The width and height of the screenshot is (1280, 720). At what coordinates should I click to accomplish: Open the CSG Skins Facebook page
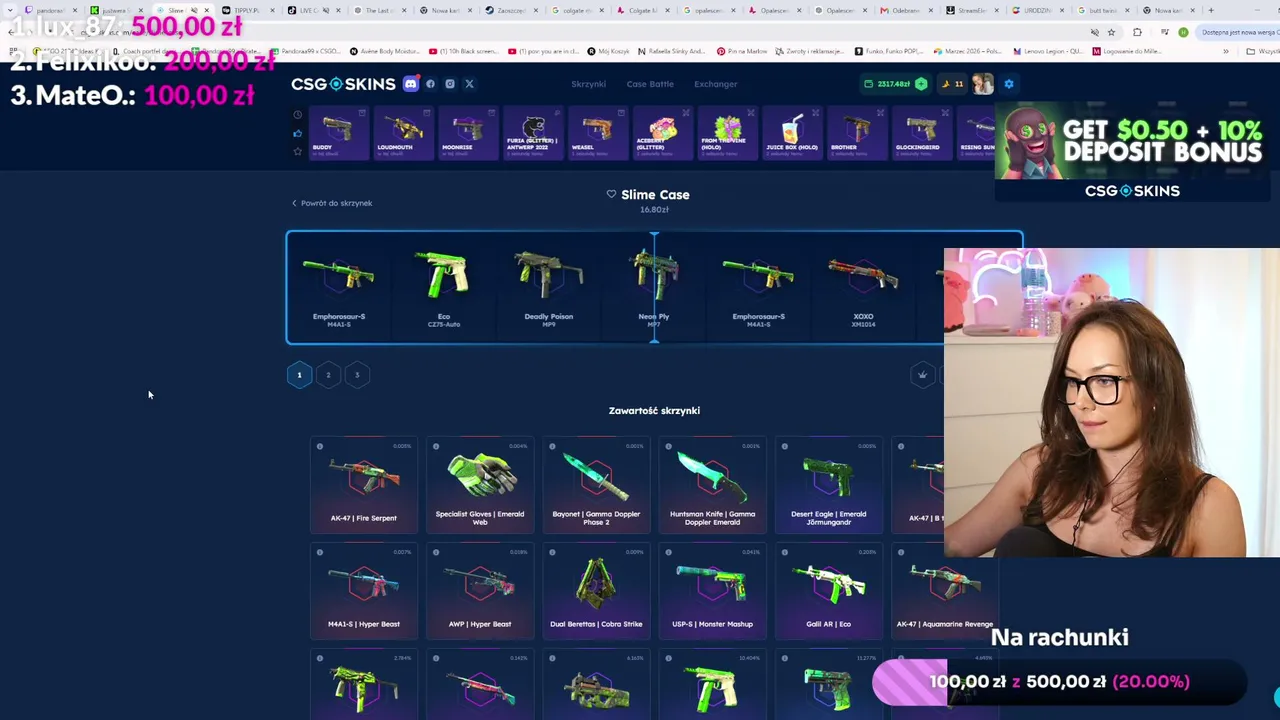(x=431, y=84)
